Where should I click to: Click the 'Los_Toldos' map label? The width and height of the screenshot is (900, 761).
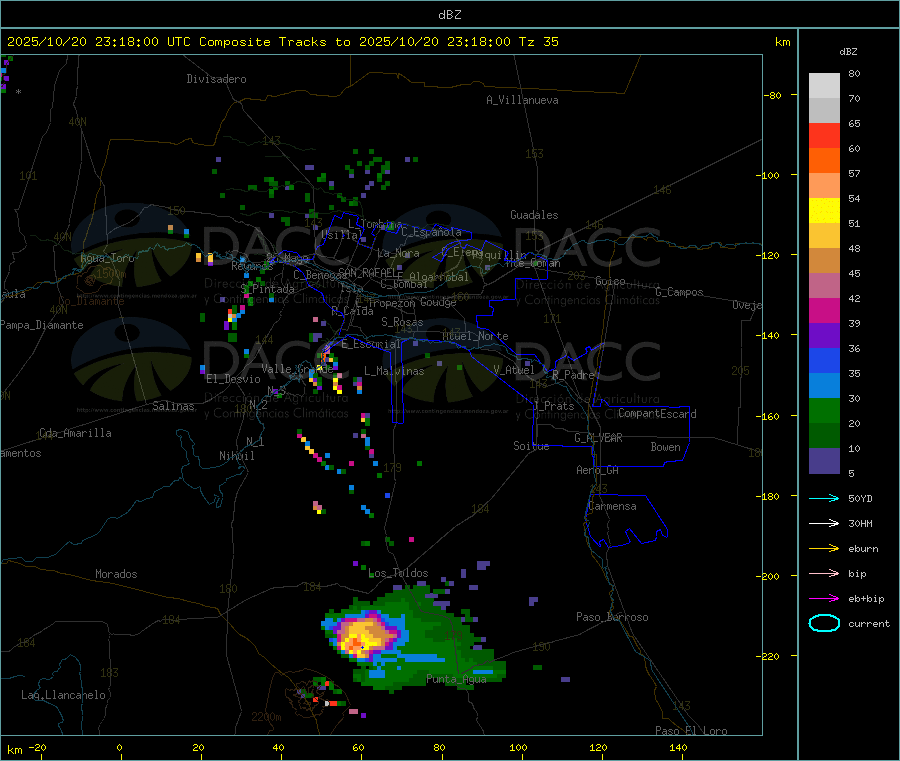coord(398,573)
